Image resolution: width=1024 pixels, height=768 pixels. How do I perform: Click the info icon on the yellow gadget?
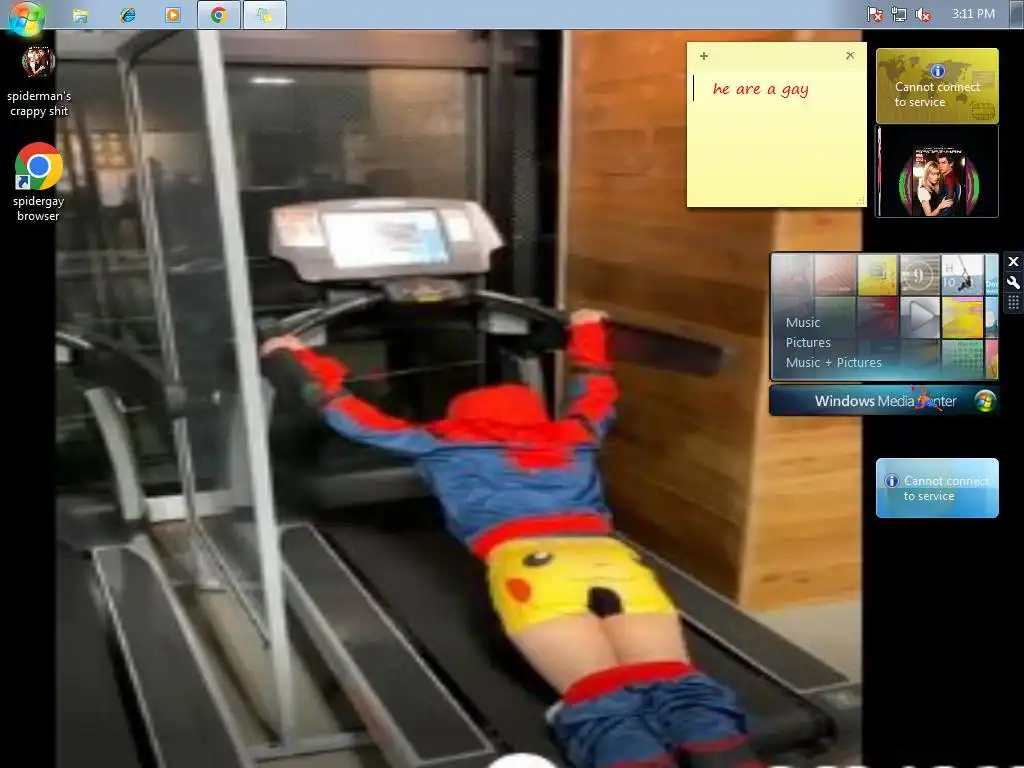tap(937, 71)
